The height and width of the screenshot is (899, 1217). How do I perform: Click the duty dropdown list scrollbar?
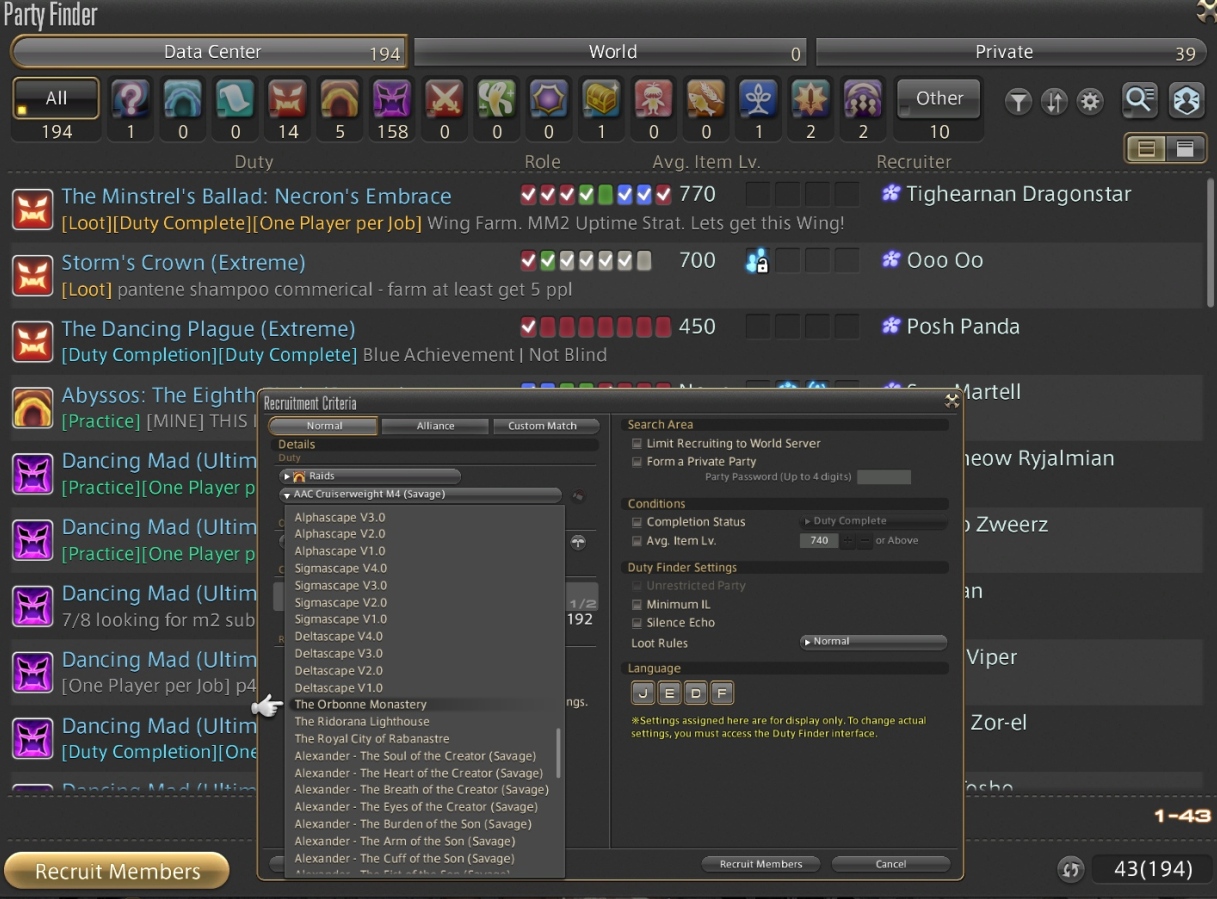pyautogui.click(x=559, y=753)
